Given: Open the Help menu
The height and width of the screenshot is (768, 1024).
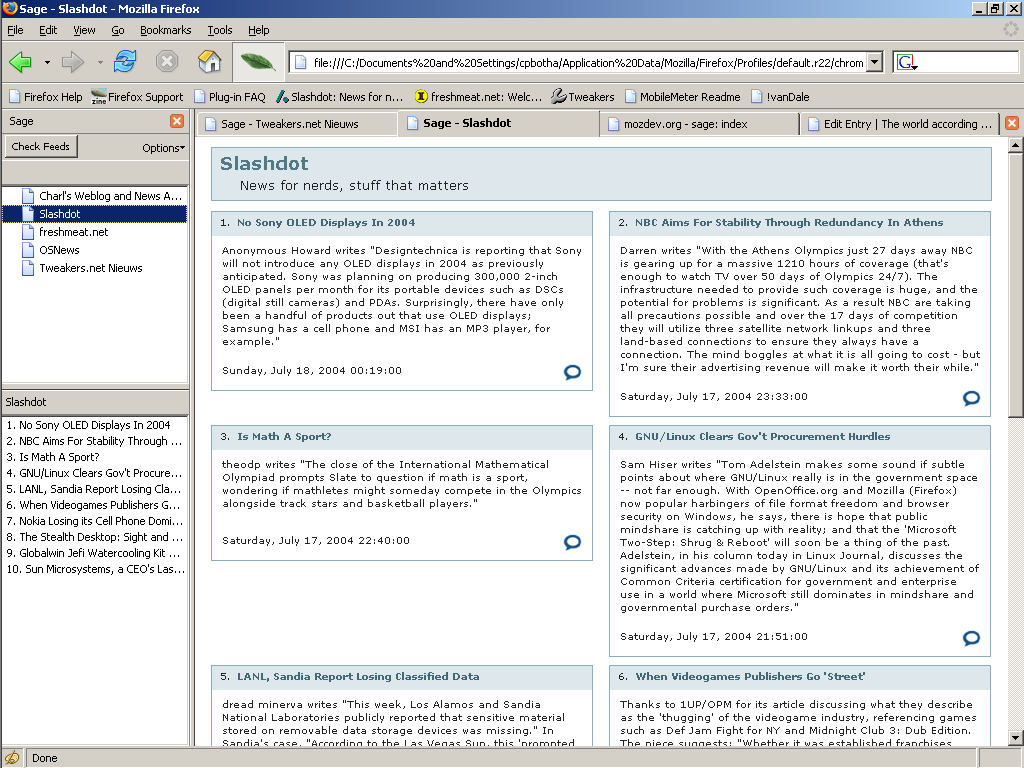Looking at the screenshot, I should pos(259,30).
